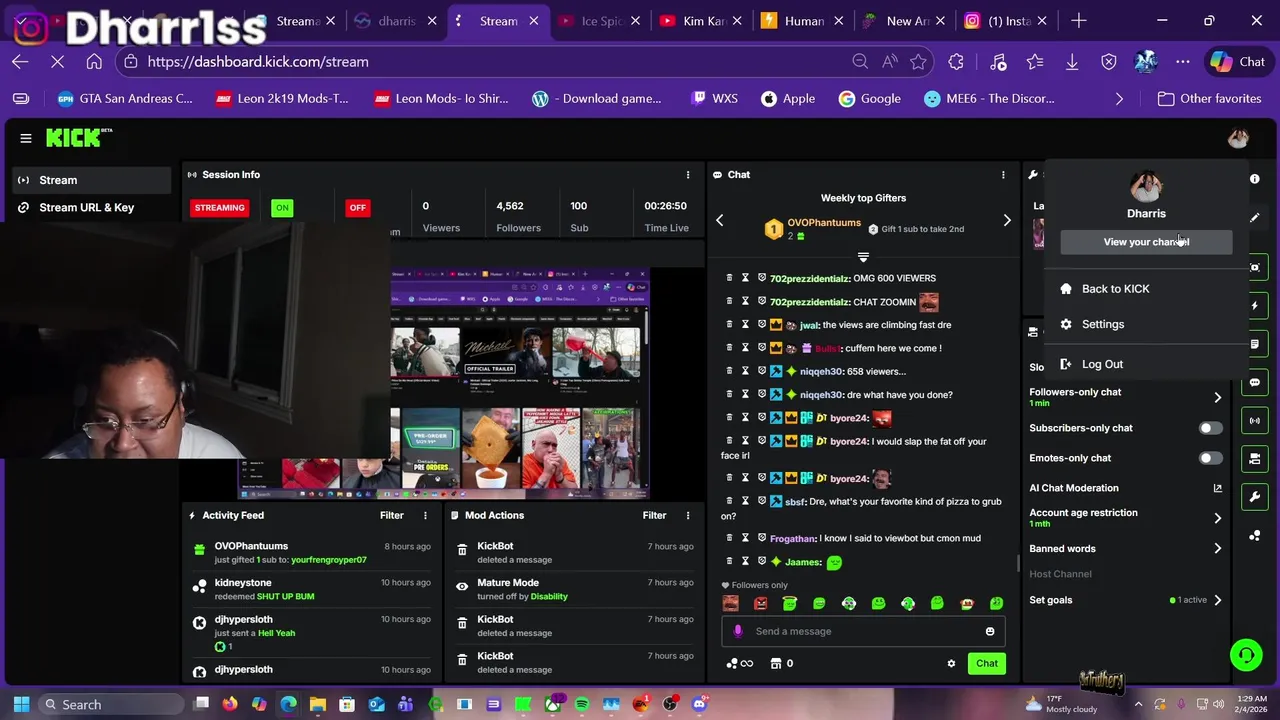Expand Banned words settings

pyautogui.click(x=1217, y=548)
